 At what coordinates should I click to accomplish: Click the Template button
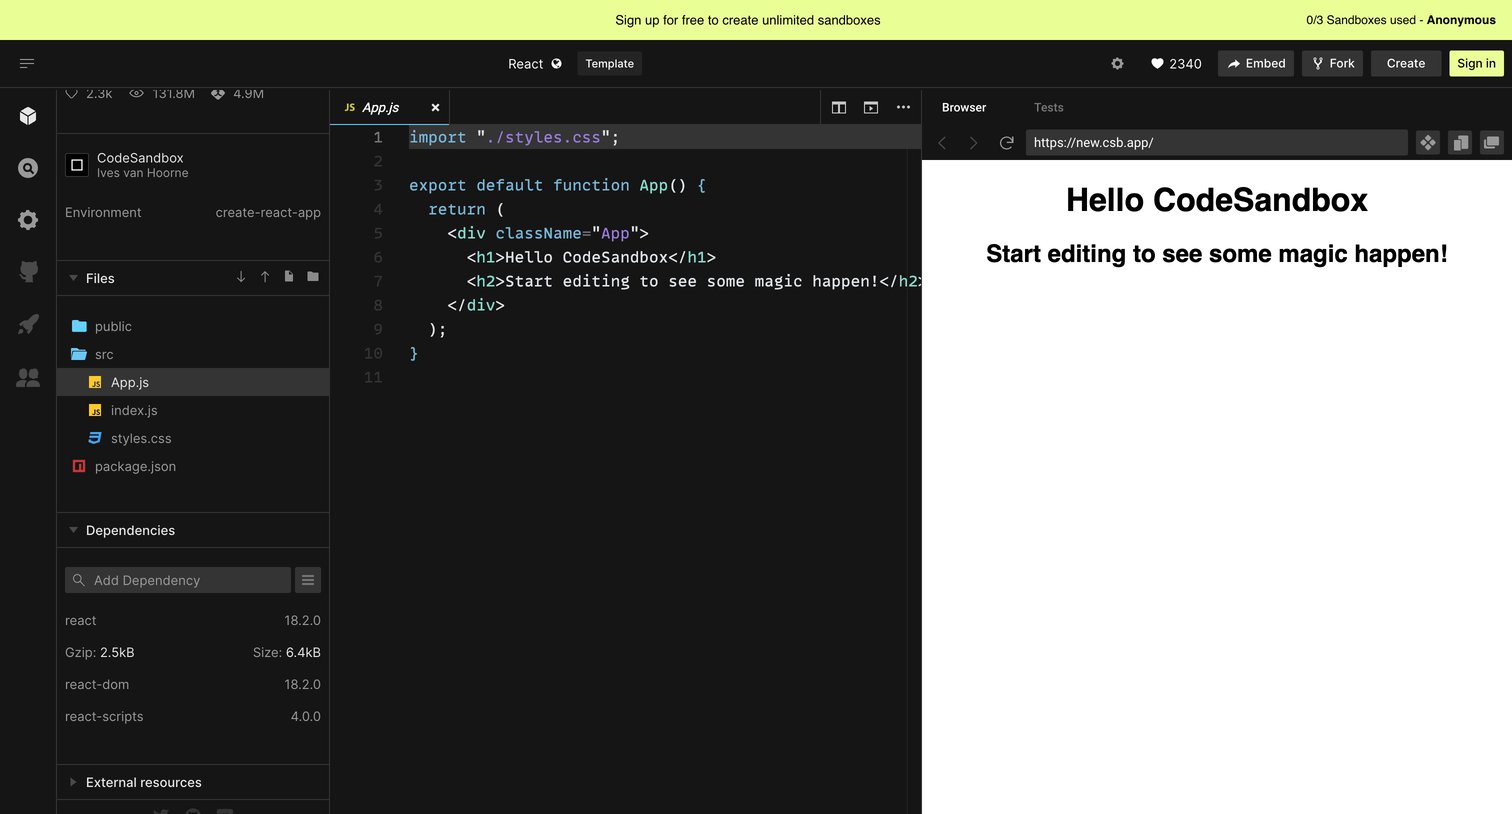pos(610,63)
